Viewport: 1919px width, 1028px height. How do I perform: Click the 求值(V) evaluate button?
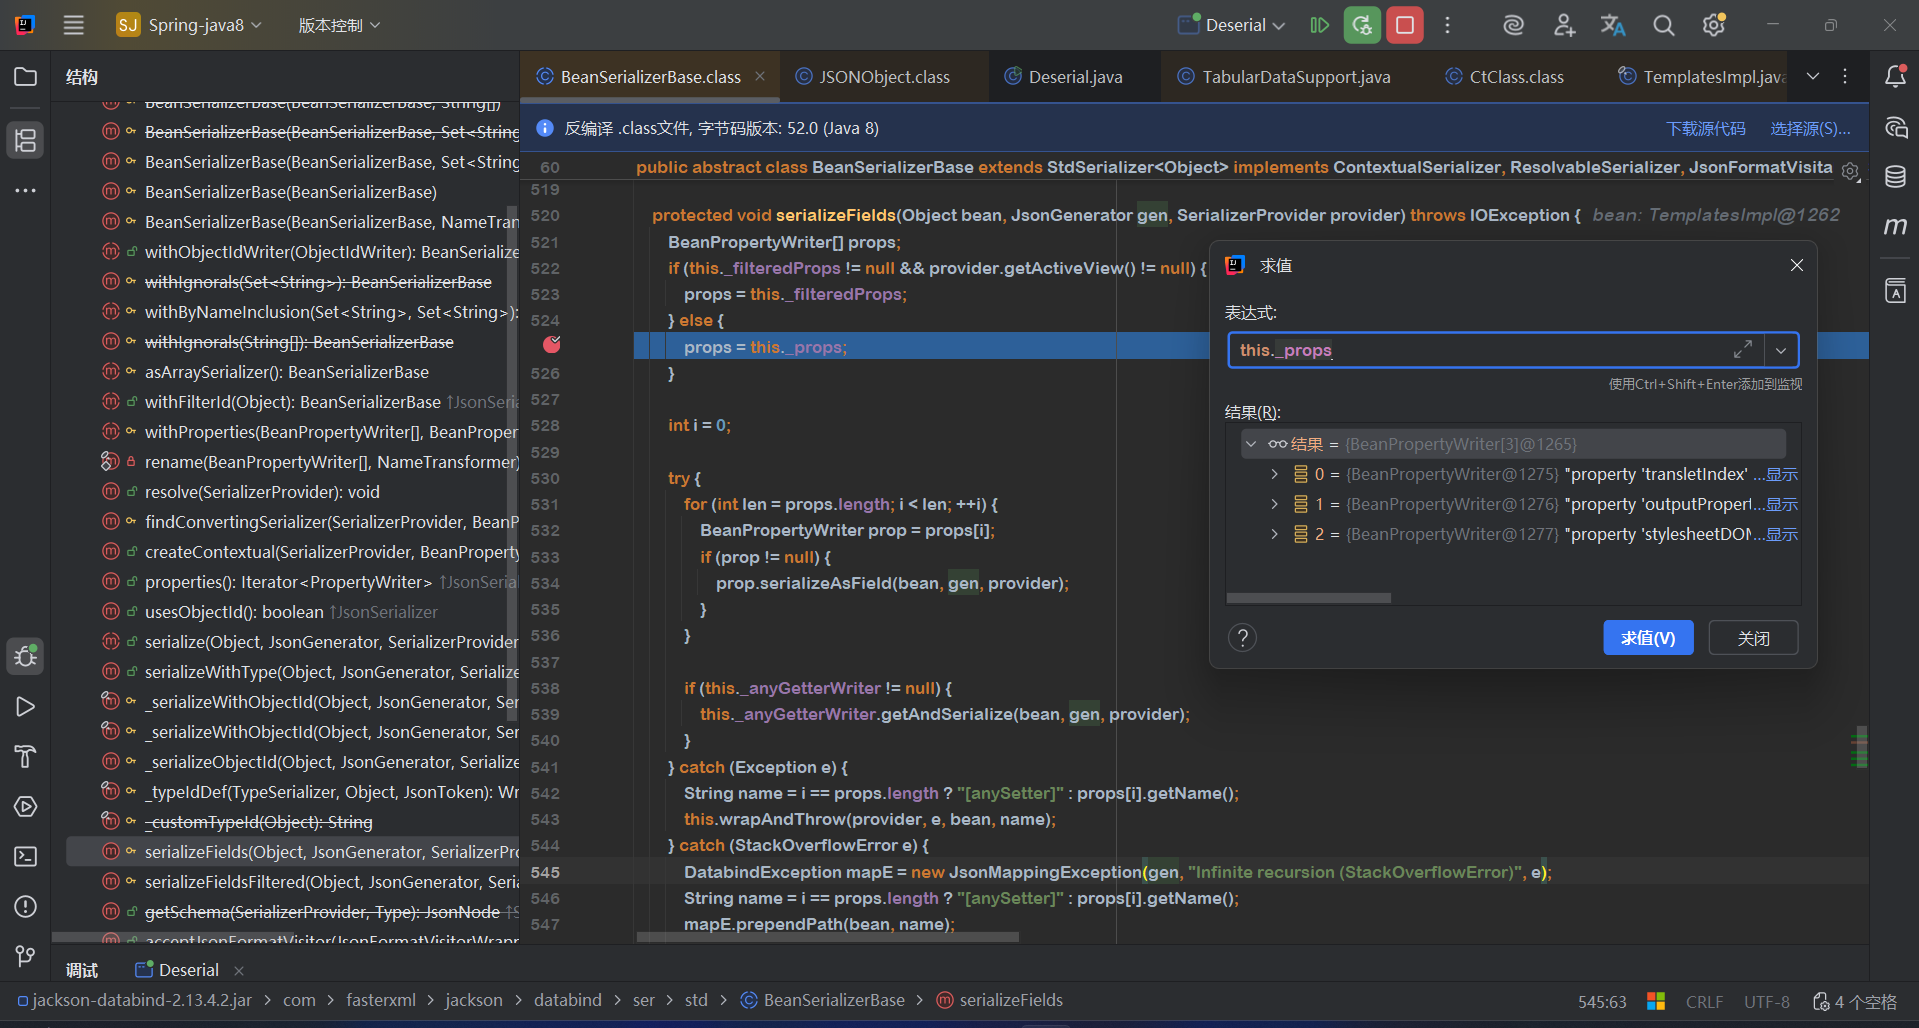point(1647,638)
